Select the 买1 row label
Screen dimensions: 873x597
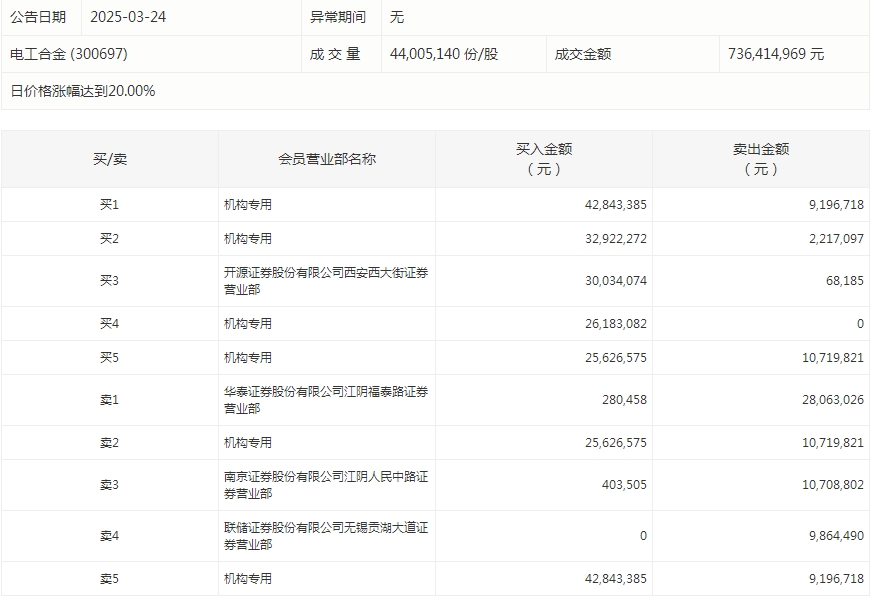108,204
